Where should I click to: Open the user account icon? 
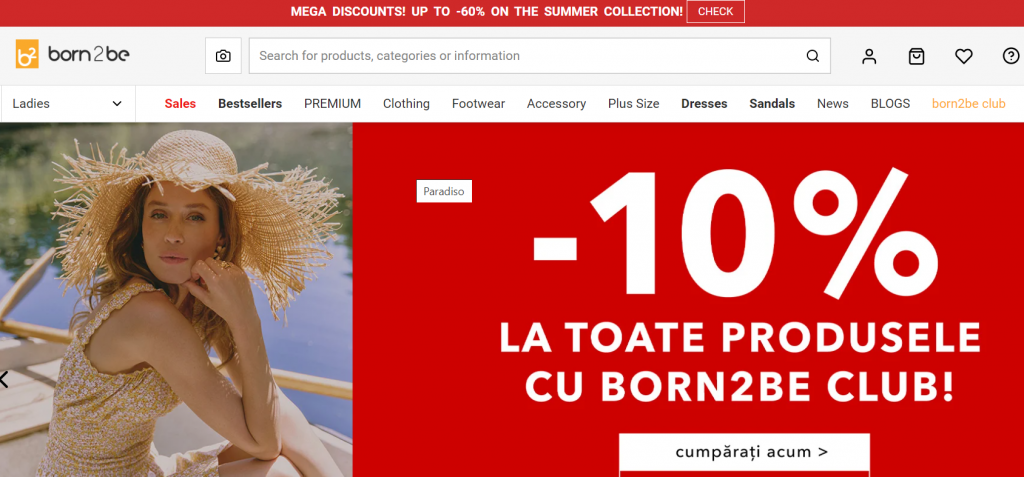point(869,56)
